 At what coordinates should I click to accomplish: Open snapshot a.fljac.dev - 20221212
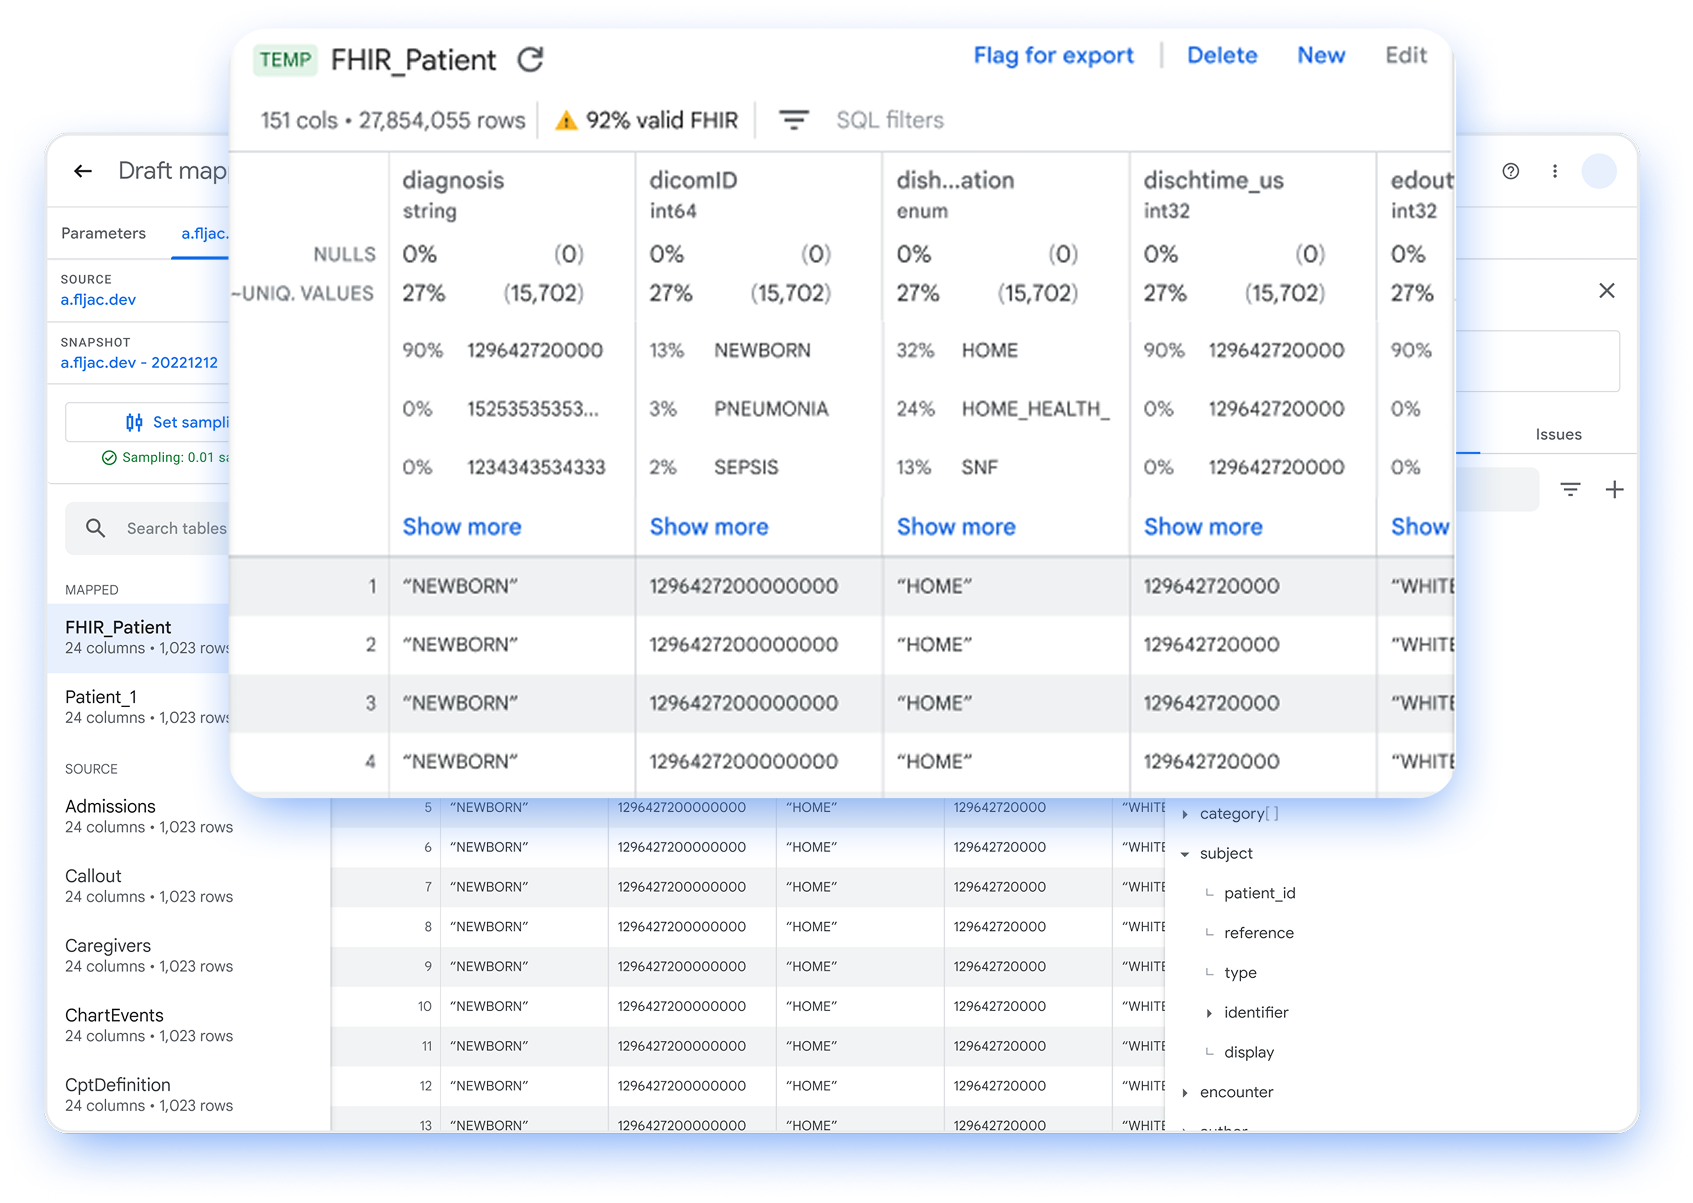(x=139, y=362)
